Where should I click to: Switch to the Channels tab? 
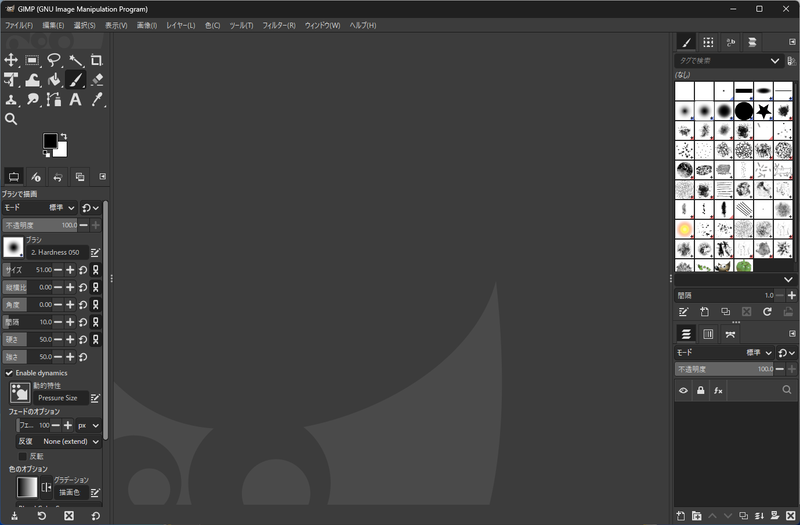point(708,334)
